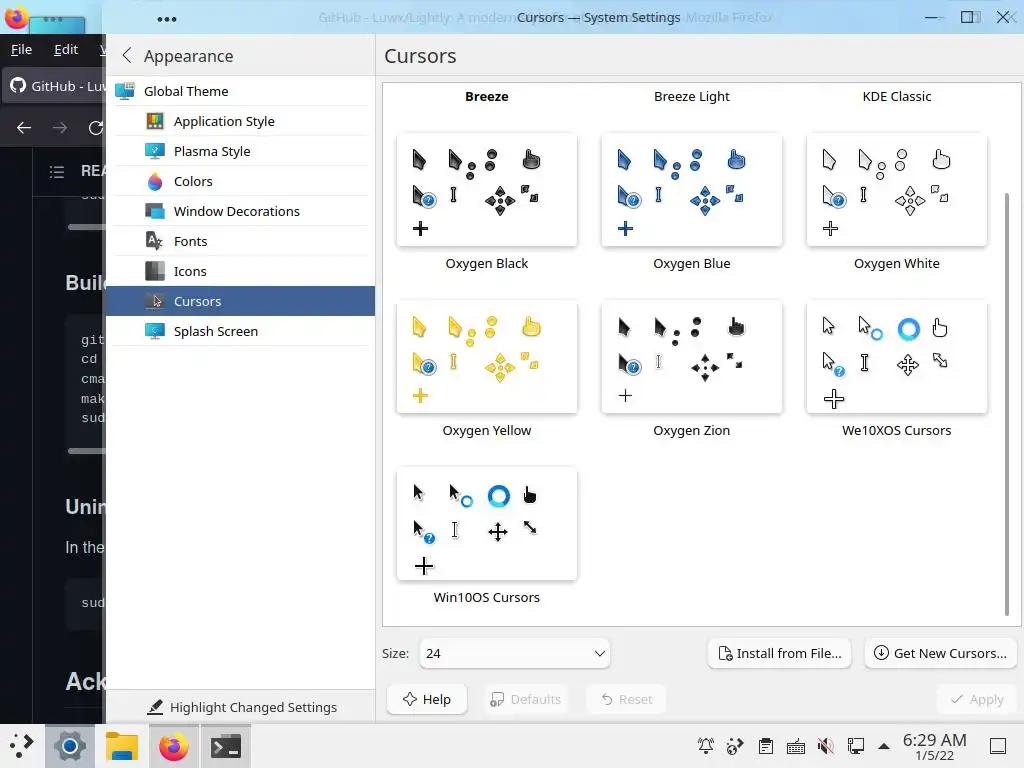Expand hidden system tray icons
This screenshot has width=1024, height=768.
click(884, 746)
